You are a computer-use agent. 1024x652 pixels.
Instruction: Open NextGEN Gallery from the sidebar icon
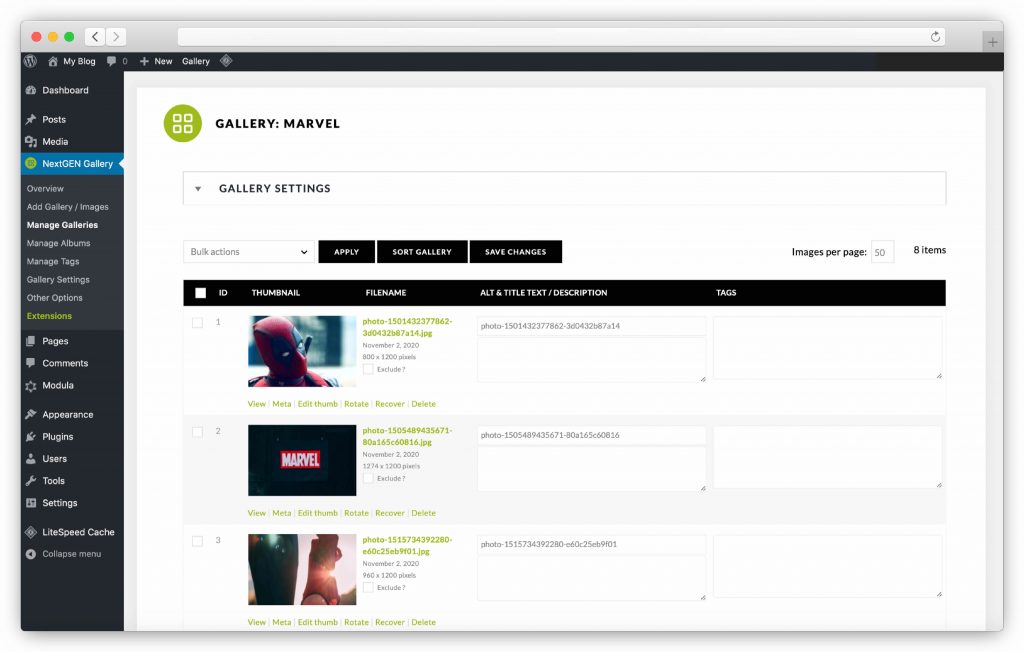point(32,163)
